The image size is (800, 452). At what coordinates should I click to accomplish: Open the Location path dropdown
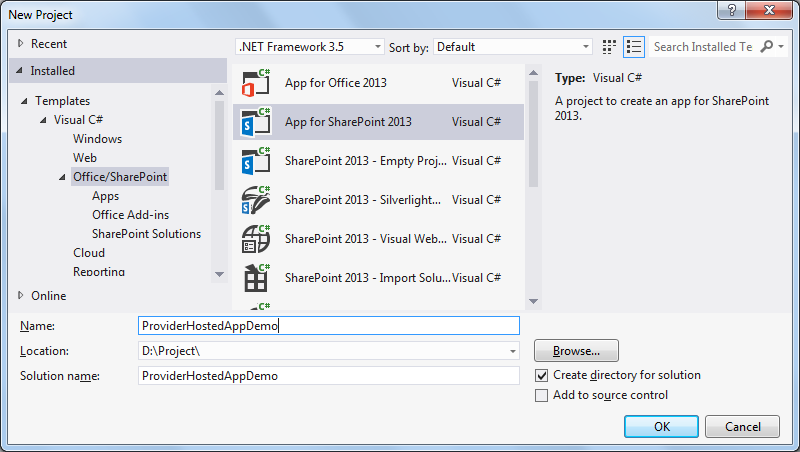pos(513,351)
